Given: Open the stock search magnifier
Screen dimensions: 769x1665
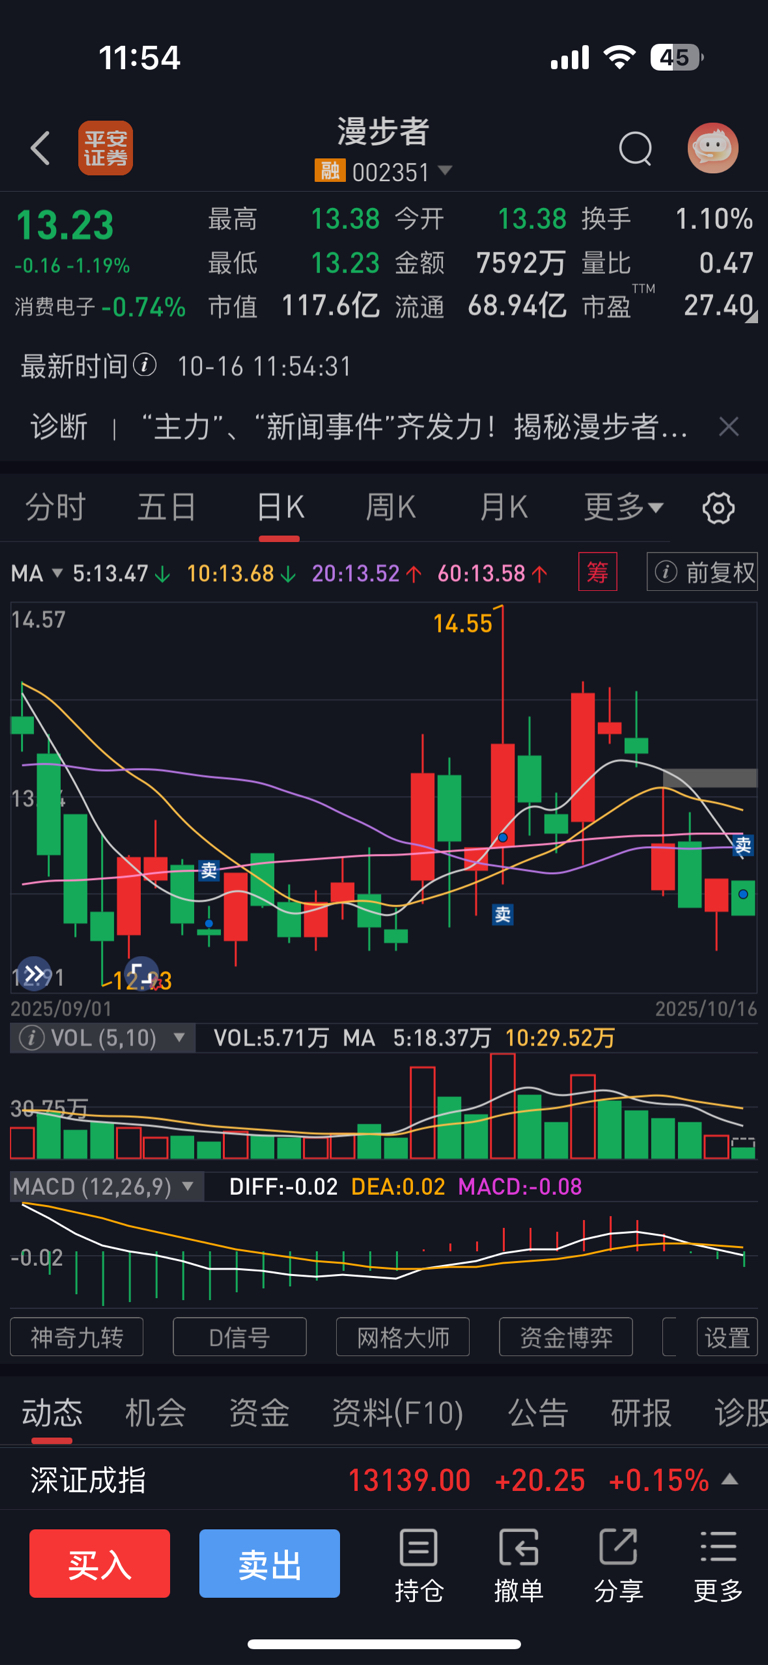Looking at the screenshot, I should [635, 149].
